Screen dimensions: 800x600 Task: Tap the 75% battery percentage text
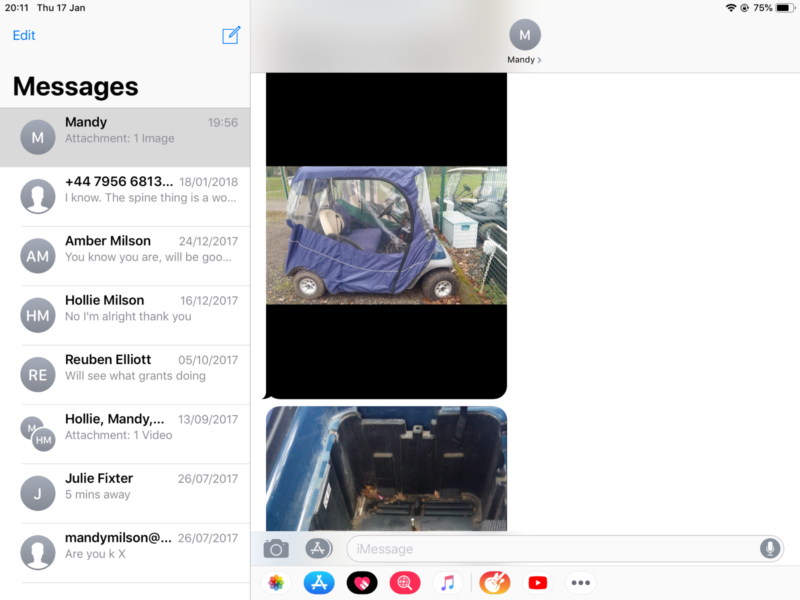[762, 8]
